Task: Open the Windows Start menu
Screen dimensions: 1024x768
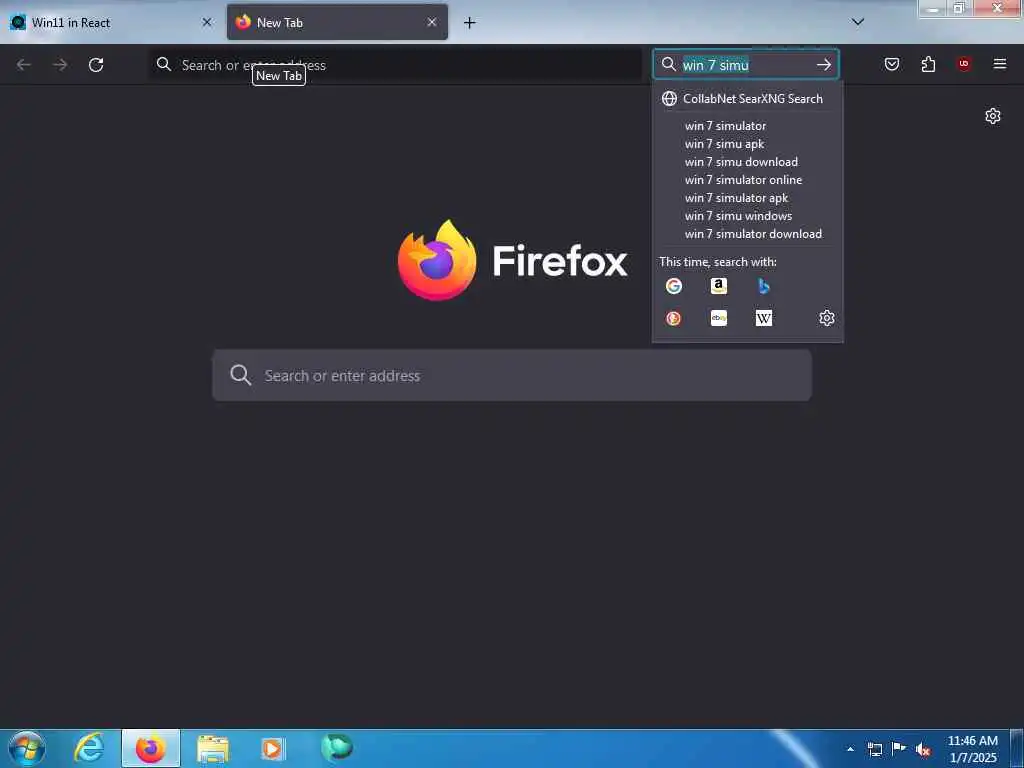Action: 26,748
